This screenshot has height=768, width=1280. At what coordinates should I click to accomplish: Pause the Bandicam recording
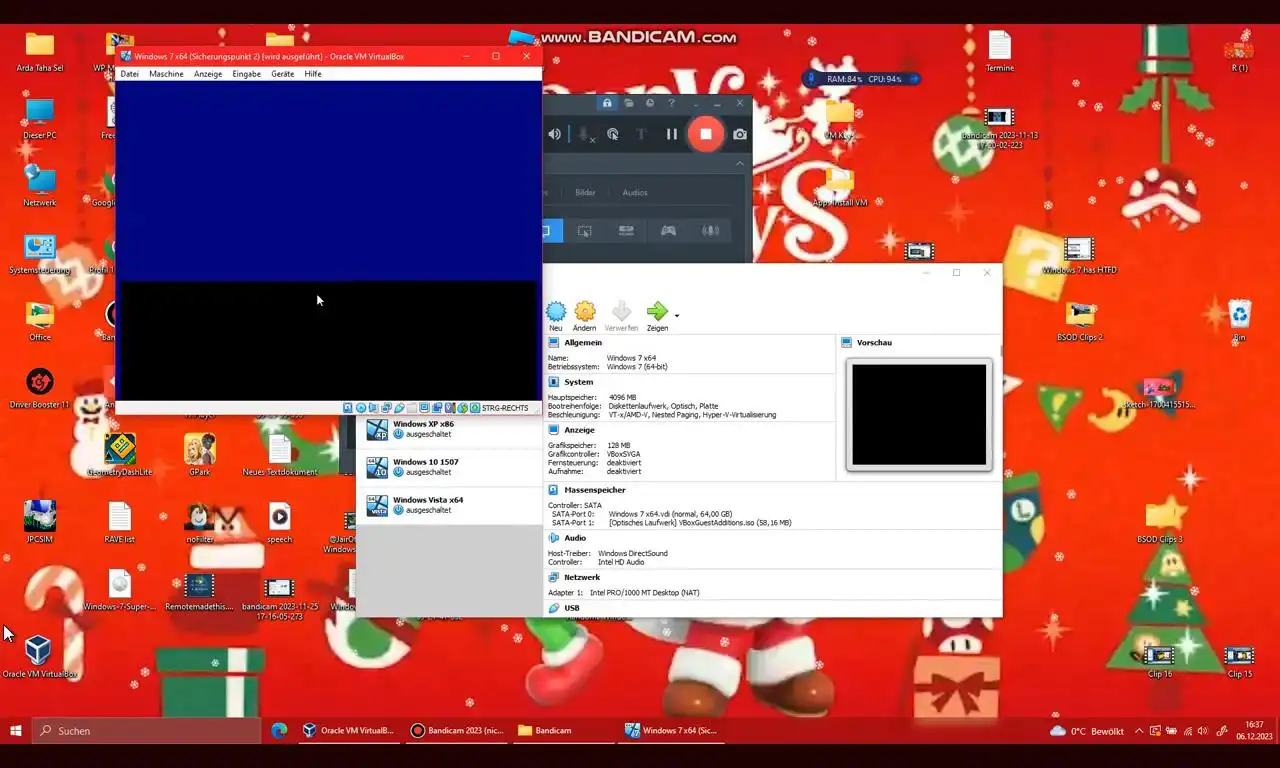pyautogui.click(x=672, y=134)
